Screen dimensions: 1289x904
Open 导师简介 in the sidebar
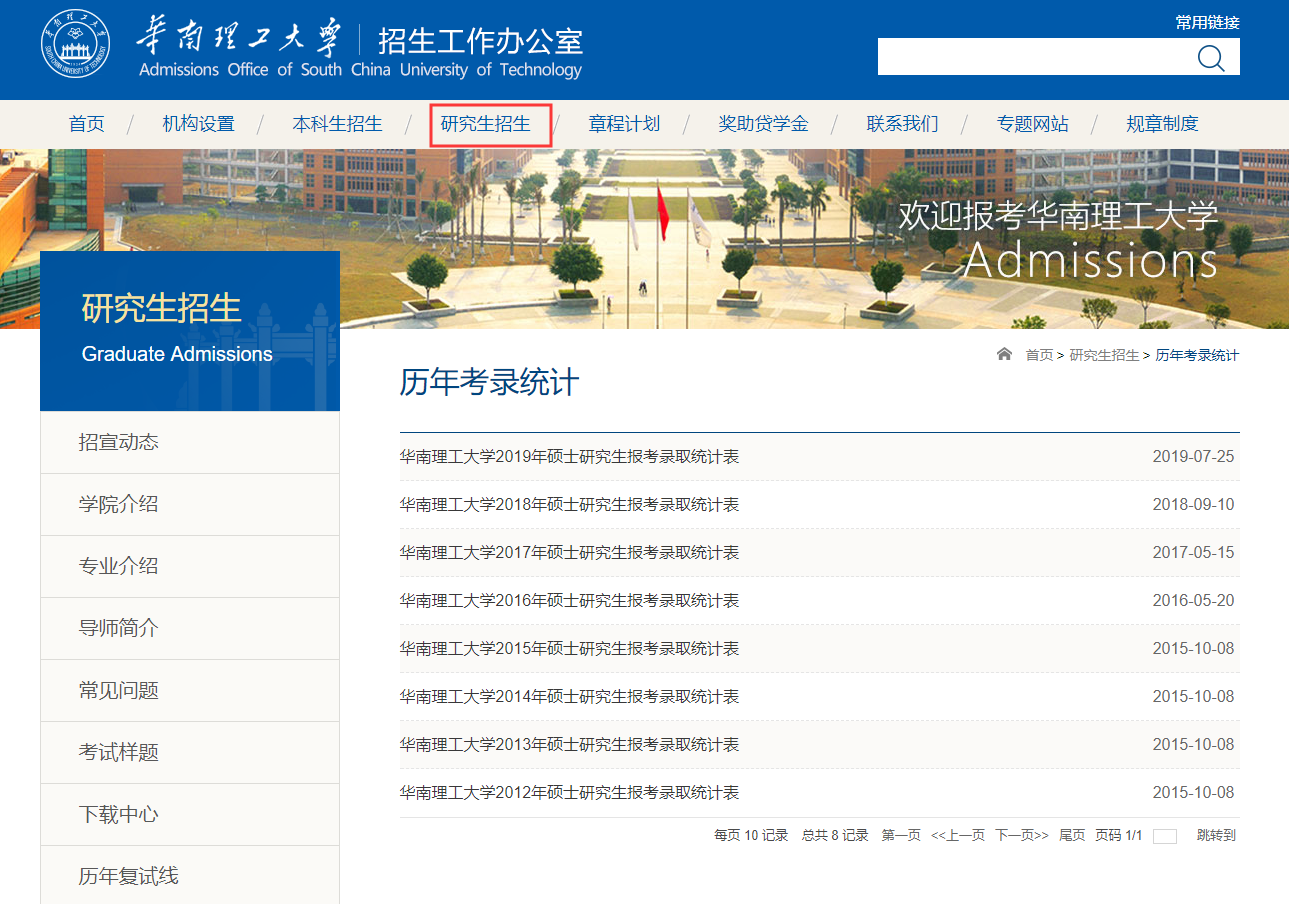[x=190, y=628]
